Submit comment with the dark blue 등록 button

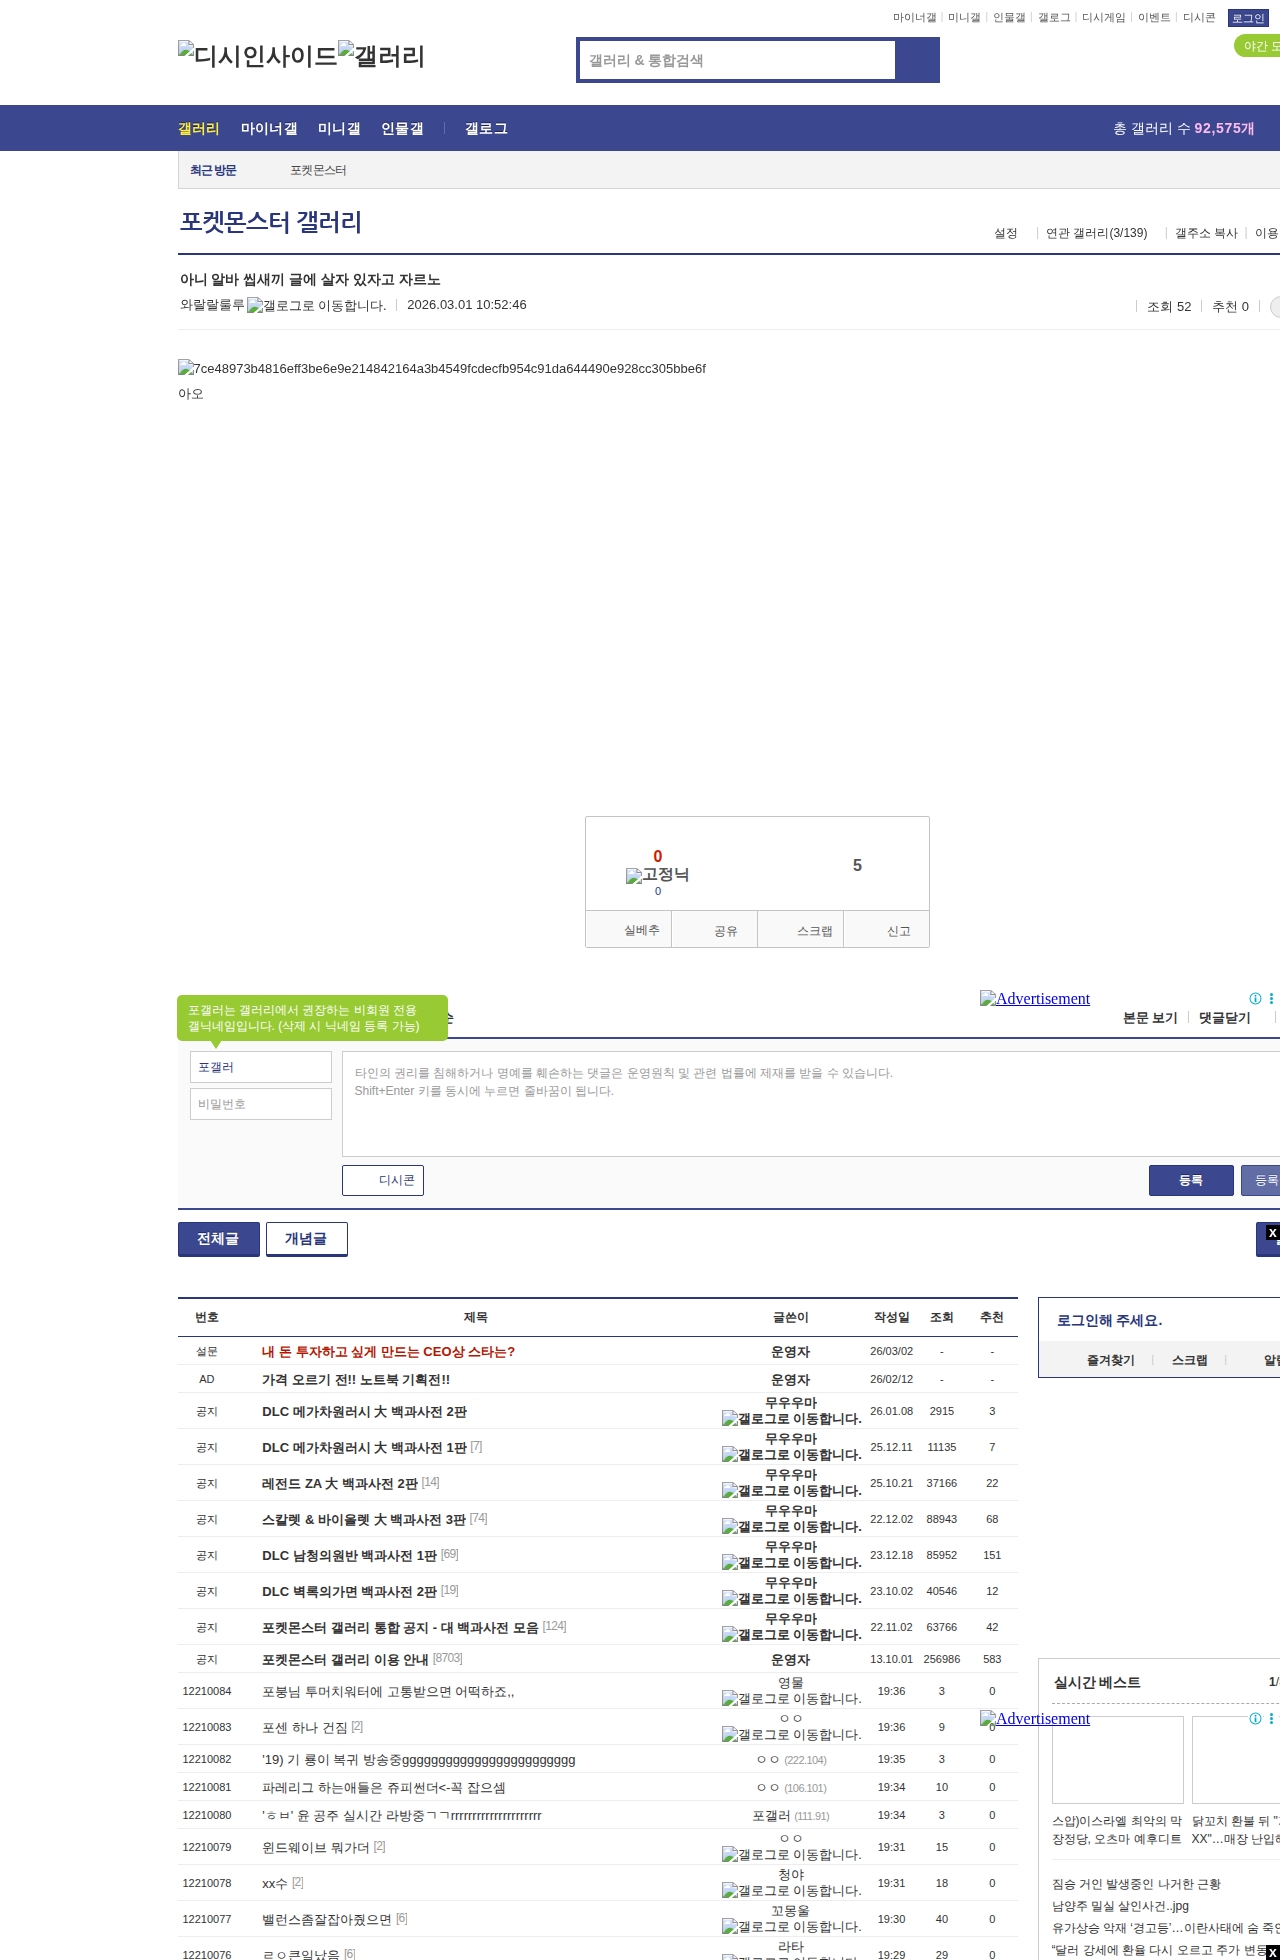(1191, 1180)
